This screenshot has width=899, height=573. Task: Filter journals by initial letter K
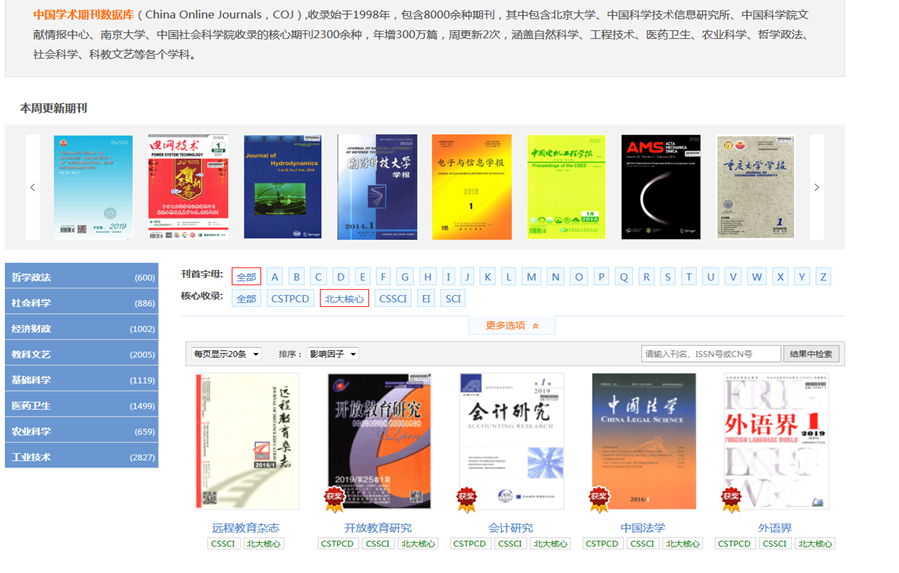tap(487, 276)
